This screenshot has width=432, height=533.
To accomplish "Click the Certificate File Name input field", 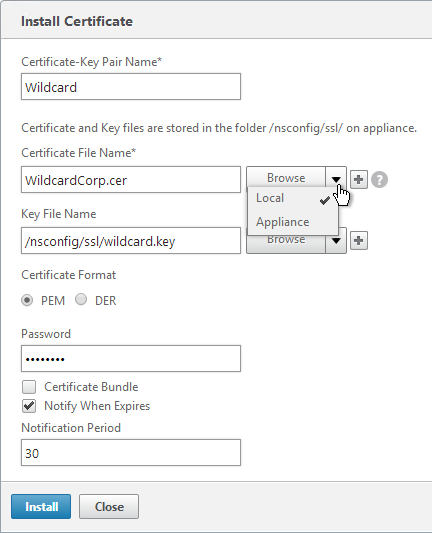I will point(131,179).
